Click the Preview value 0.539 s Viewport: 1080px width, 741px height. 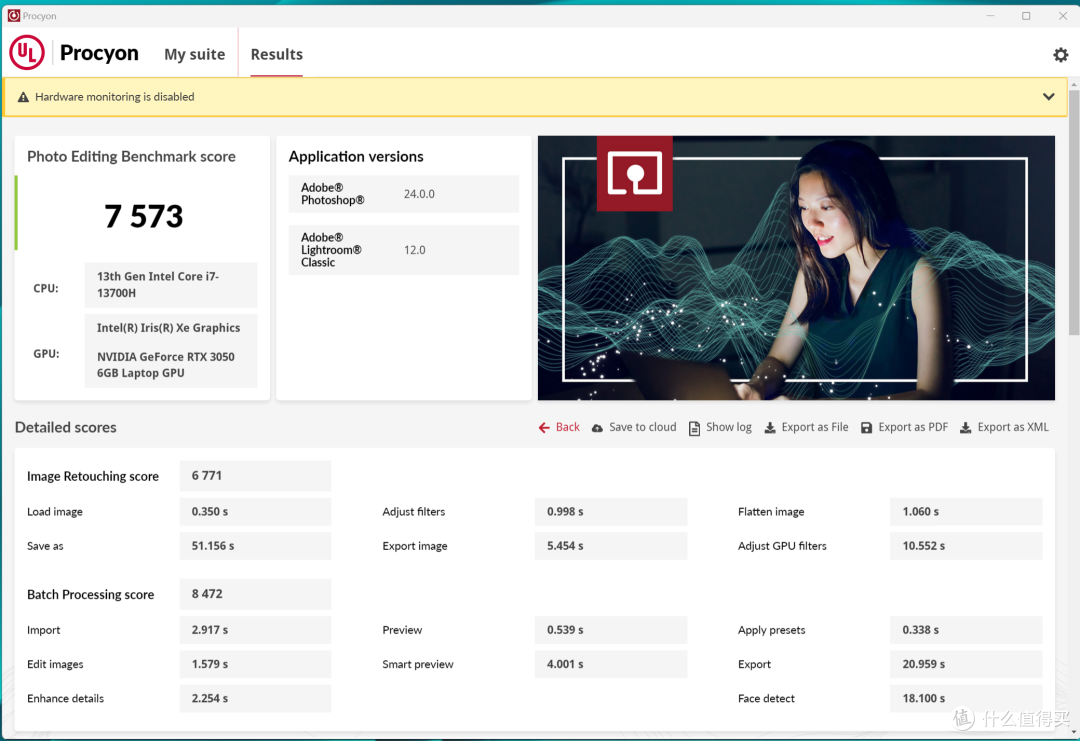(611, 630)
